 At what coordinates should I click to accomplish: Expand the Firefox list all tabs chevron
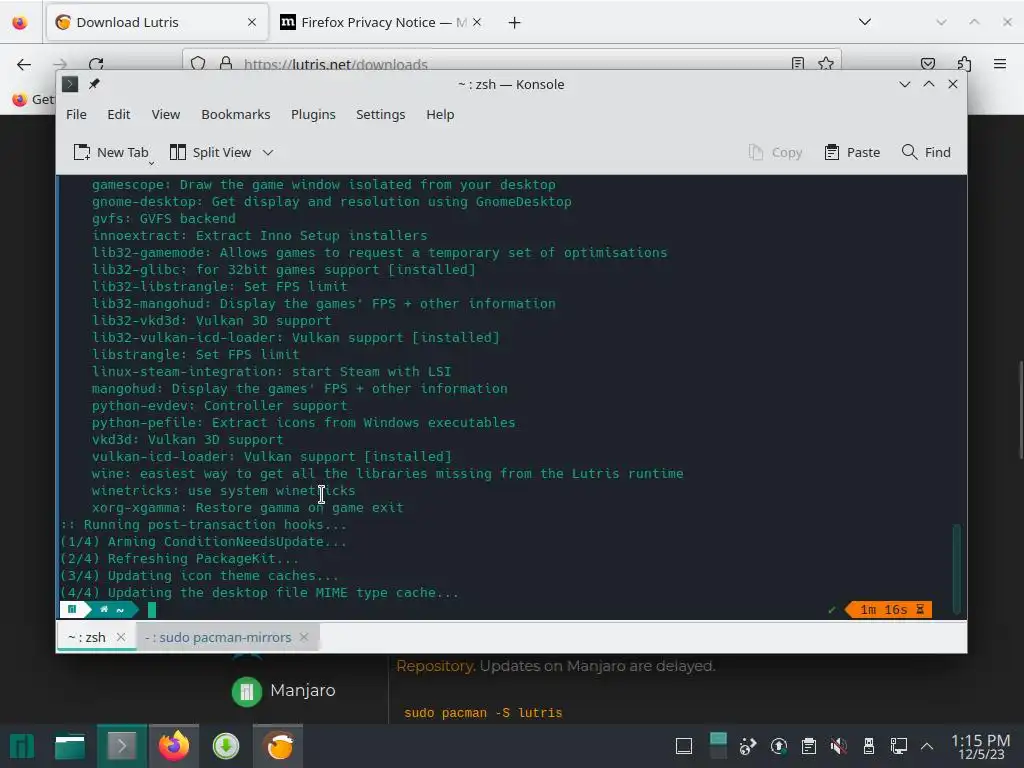click(865, 22)
